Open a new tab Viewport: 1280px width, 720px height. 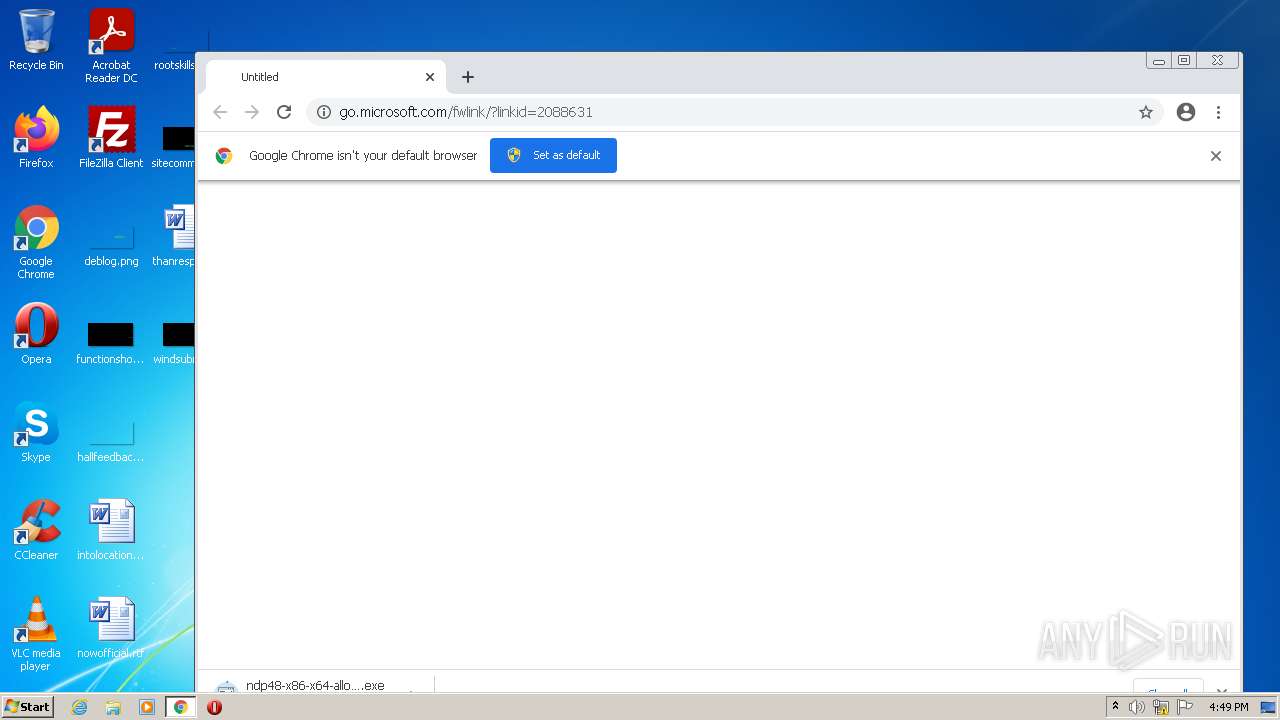point(467,77)
